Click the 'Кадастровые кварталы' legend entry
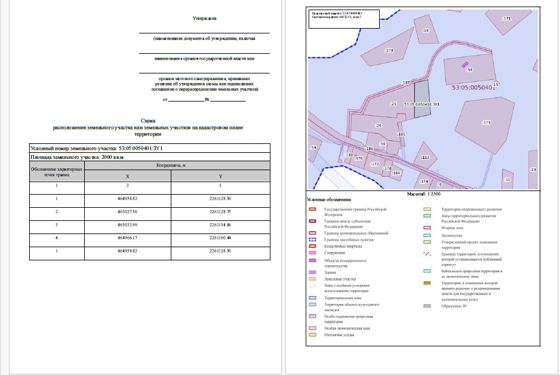The height and width of the screenshot is (375, 560). (x=343, y=246)
